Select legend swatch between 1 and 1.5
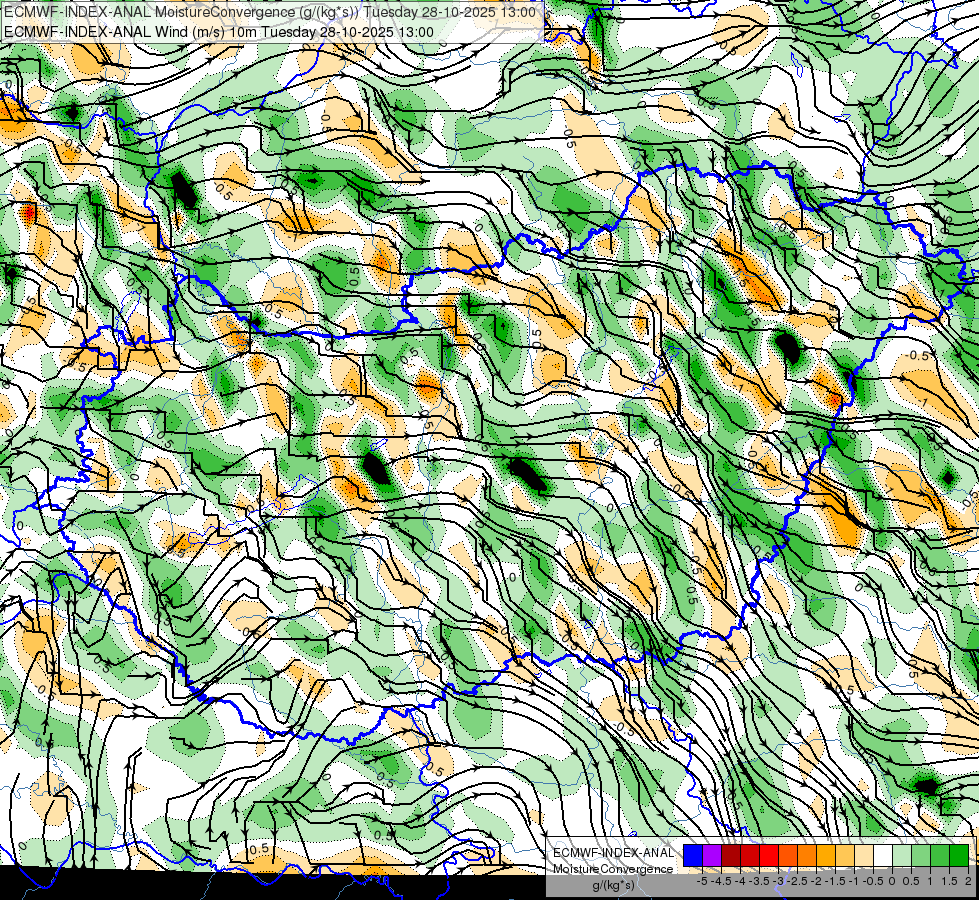The height and width of the screenshot is (900, 979). [x=940, y=856]
